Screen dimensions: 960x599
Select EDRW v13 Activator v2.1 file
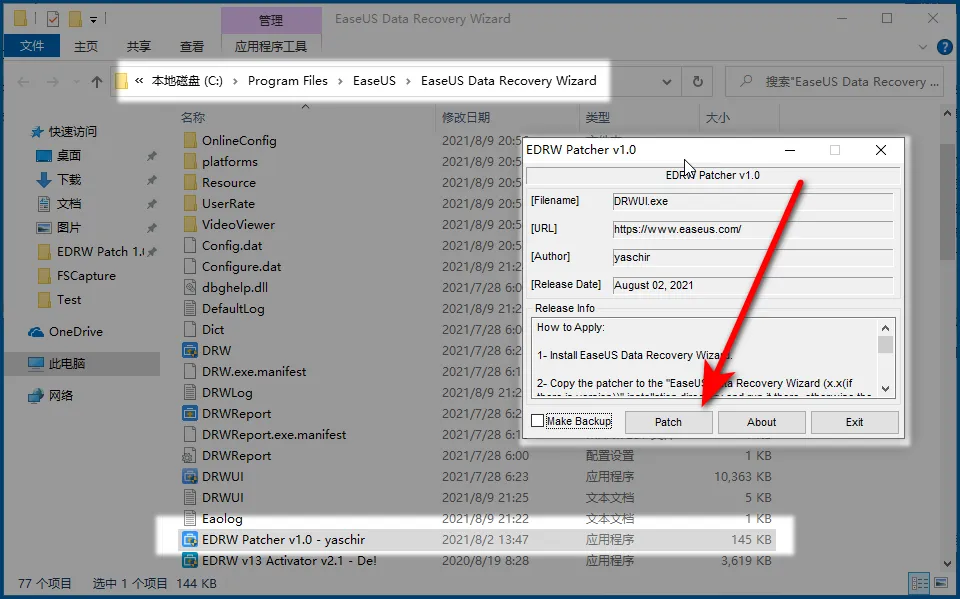(x=477, y=560)
